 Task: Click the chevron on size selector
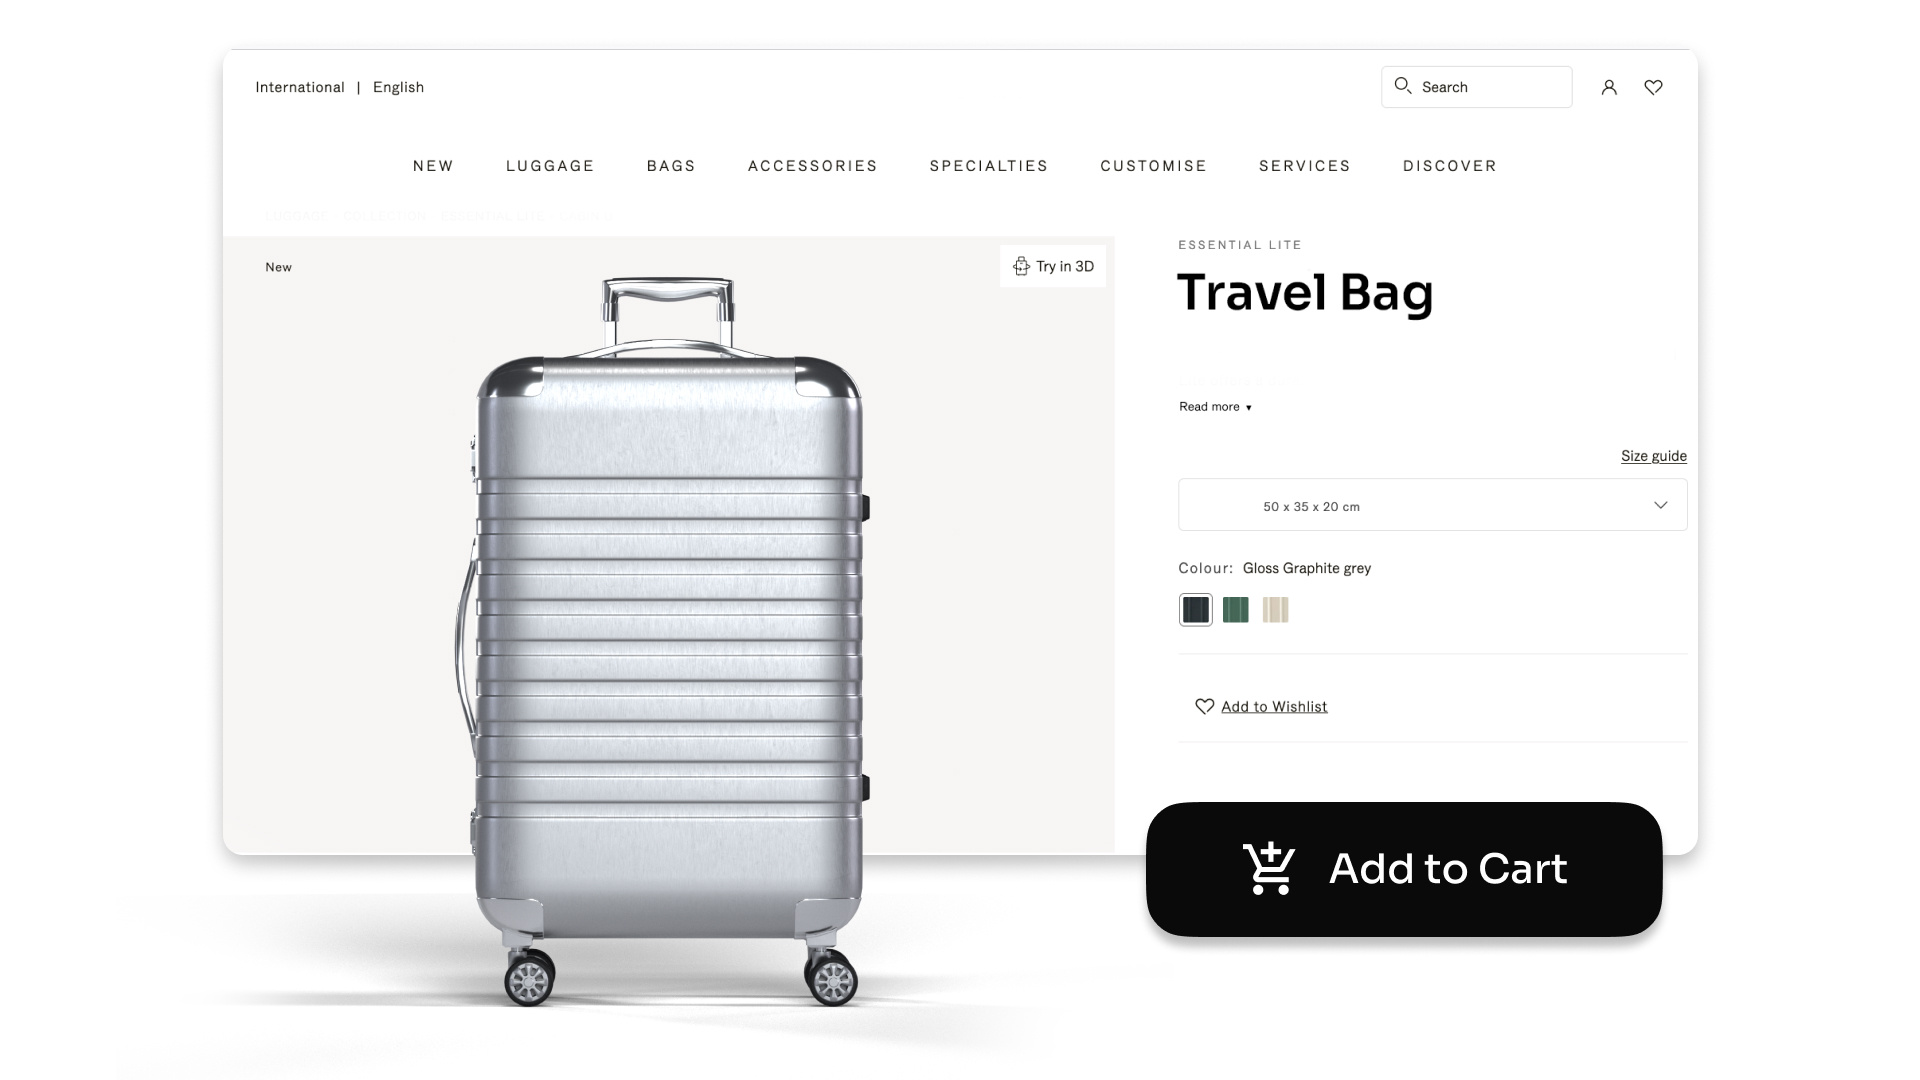(x=1660, y=504)
